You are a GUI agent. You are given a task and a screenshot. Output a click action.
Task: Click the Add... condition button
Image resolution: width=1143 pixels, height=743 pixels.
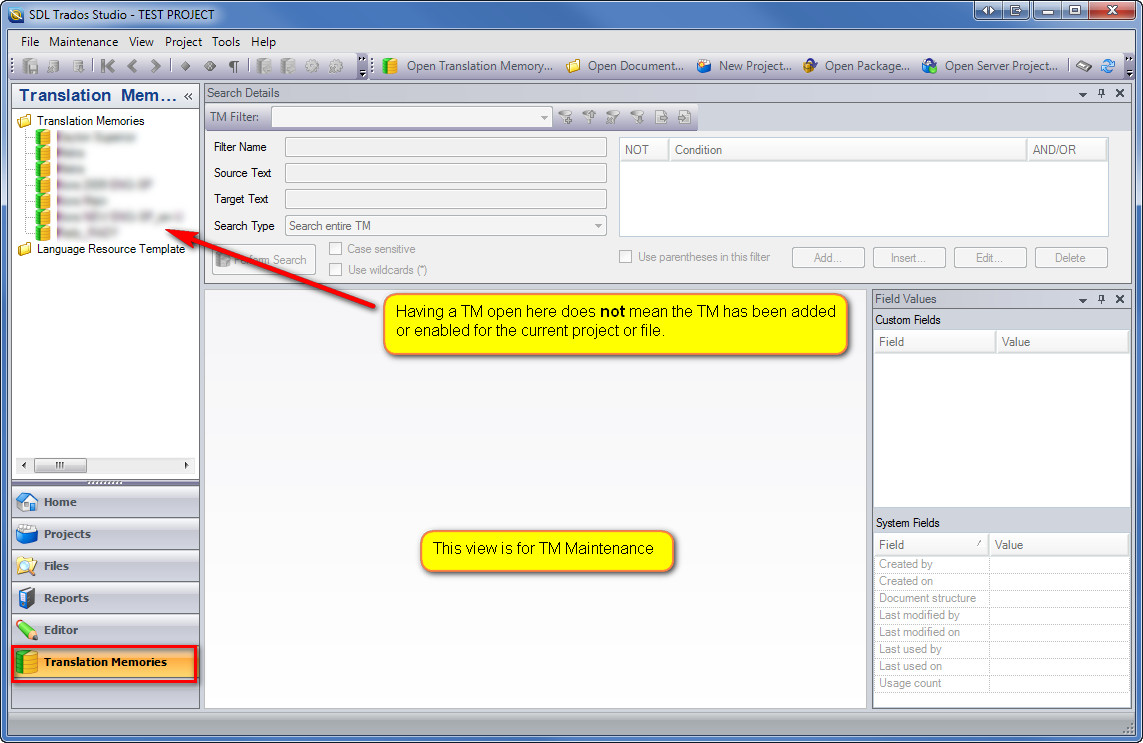click(x=828, y=258)
